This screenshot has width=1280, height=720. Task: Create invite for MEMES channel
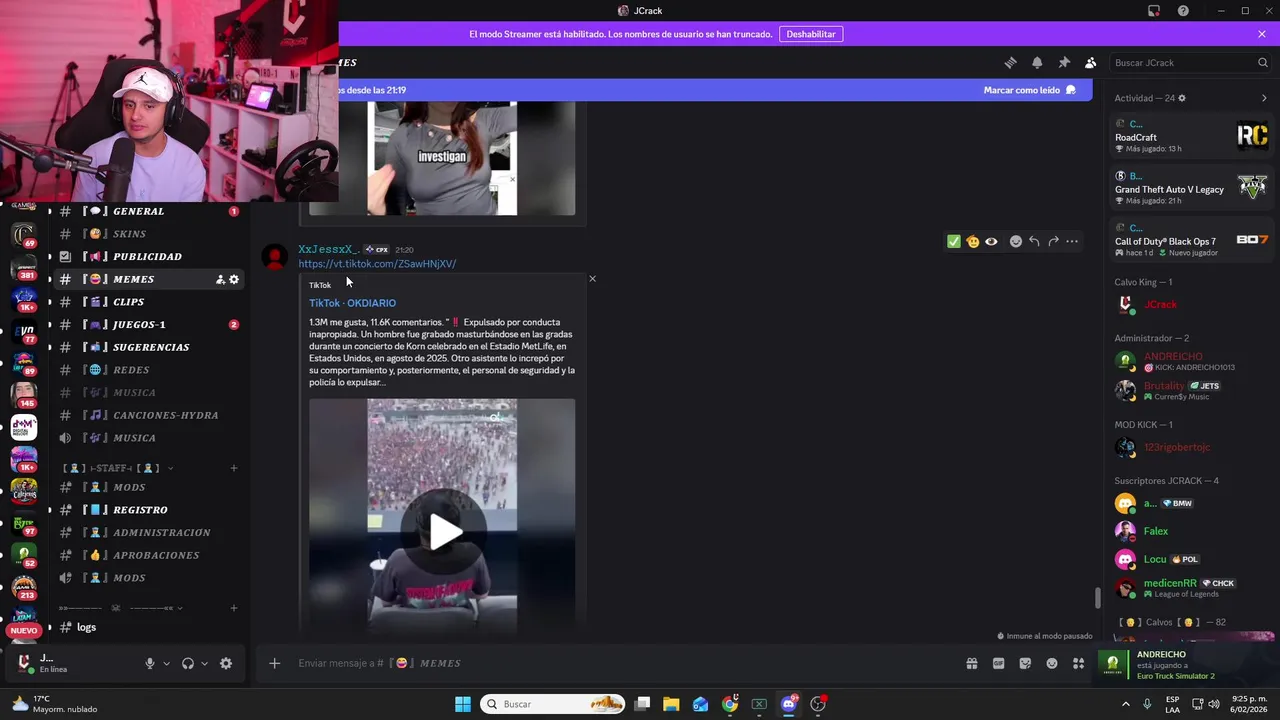point(220,280)
